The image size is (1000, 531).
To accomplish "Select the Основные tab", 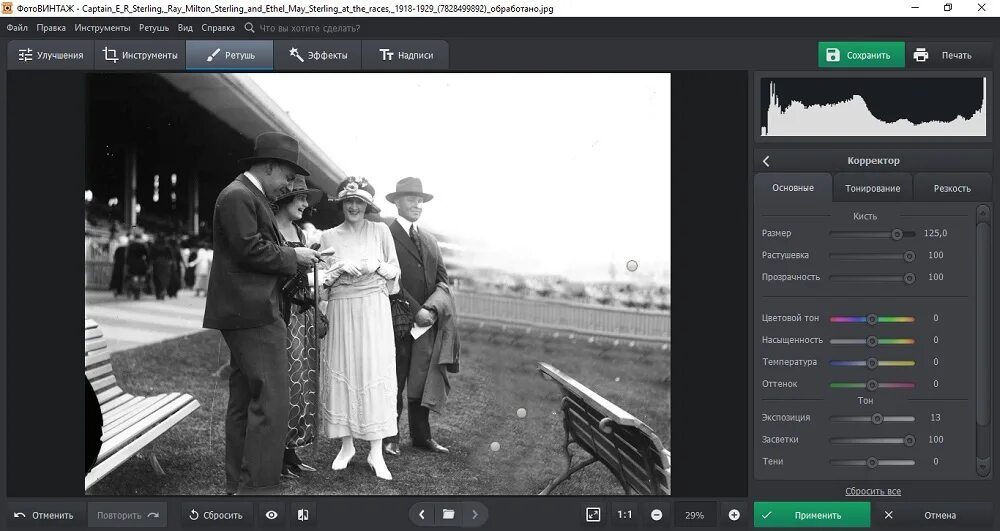I will click(x=793, y=188).
